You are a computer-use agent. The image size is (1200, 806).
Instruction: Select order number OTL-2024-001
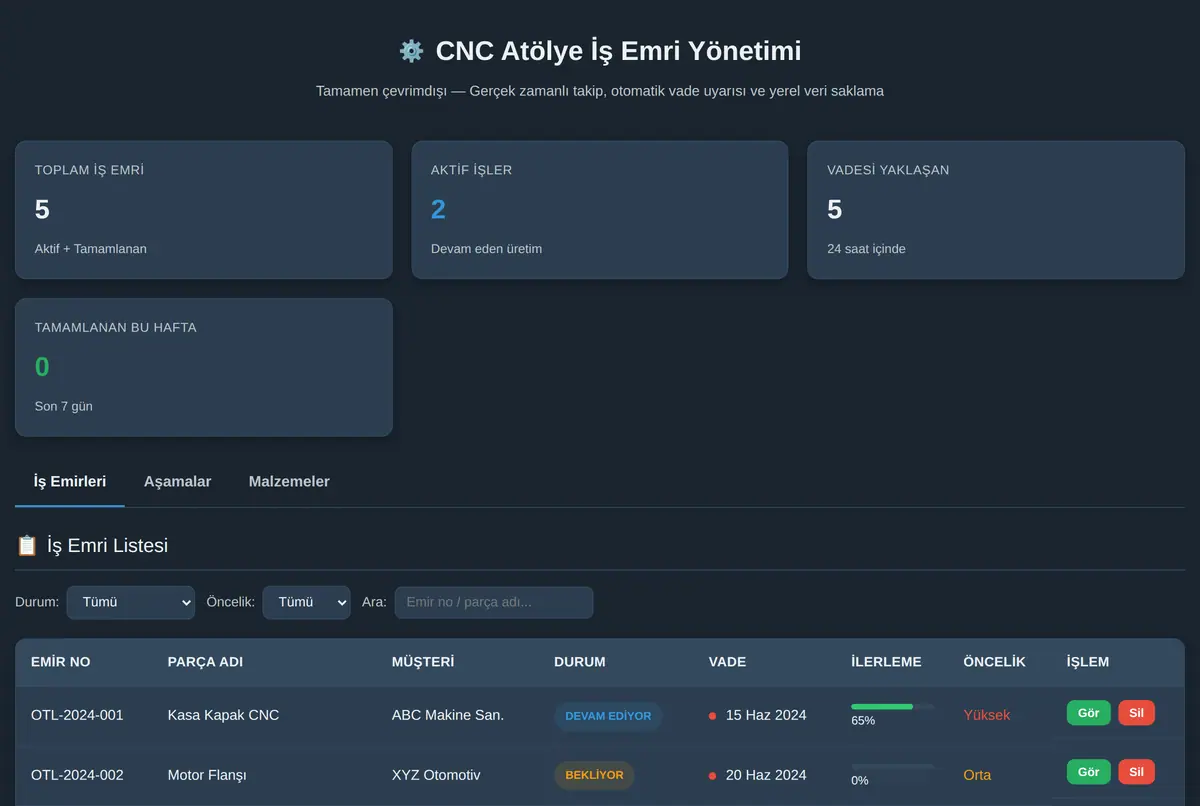[77, 715]
